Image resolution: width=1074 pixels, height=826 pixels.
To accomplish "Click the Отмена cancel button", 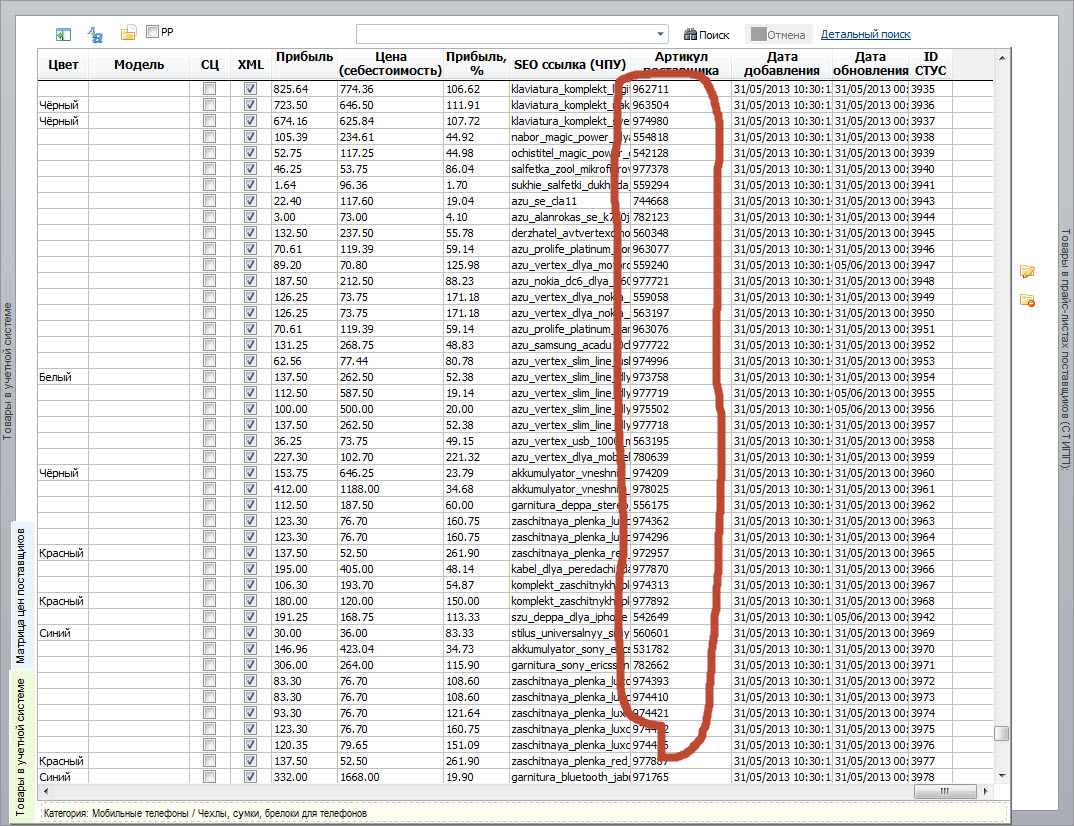I will tap(778, 34).
